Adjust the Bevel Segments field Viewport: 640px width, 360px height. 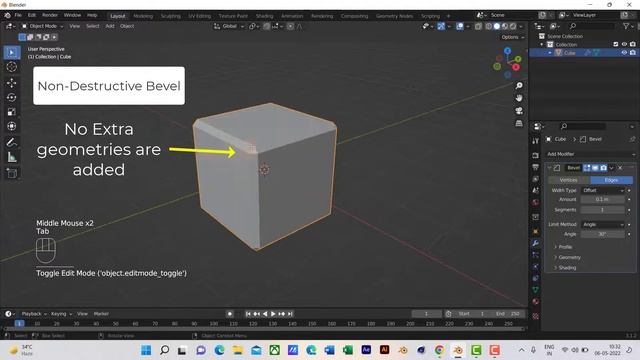pyautogui.click(x=603, y=210)
